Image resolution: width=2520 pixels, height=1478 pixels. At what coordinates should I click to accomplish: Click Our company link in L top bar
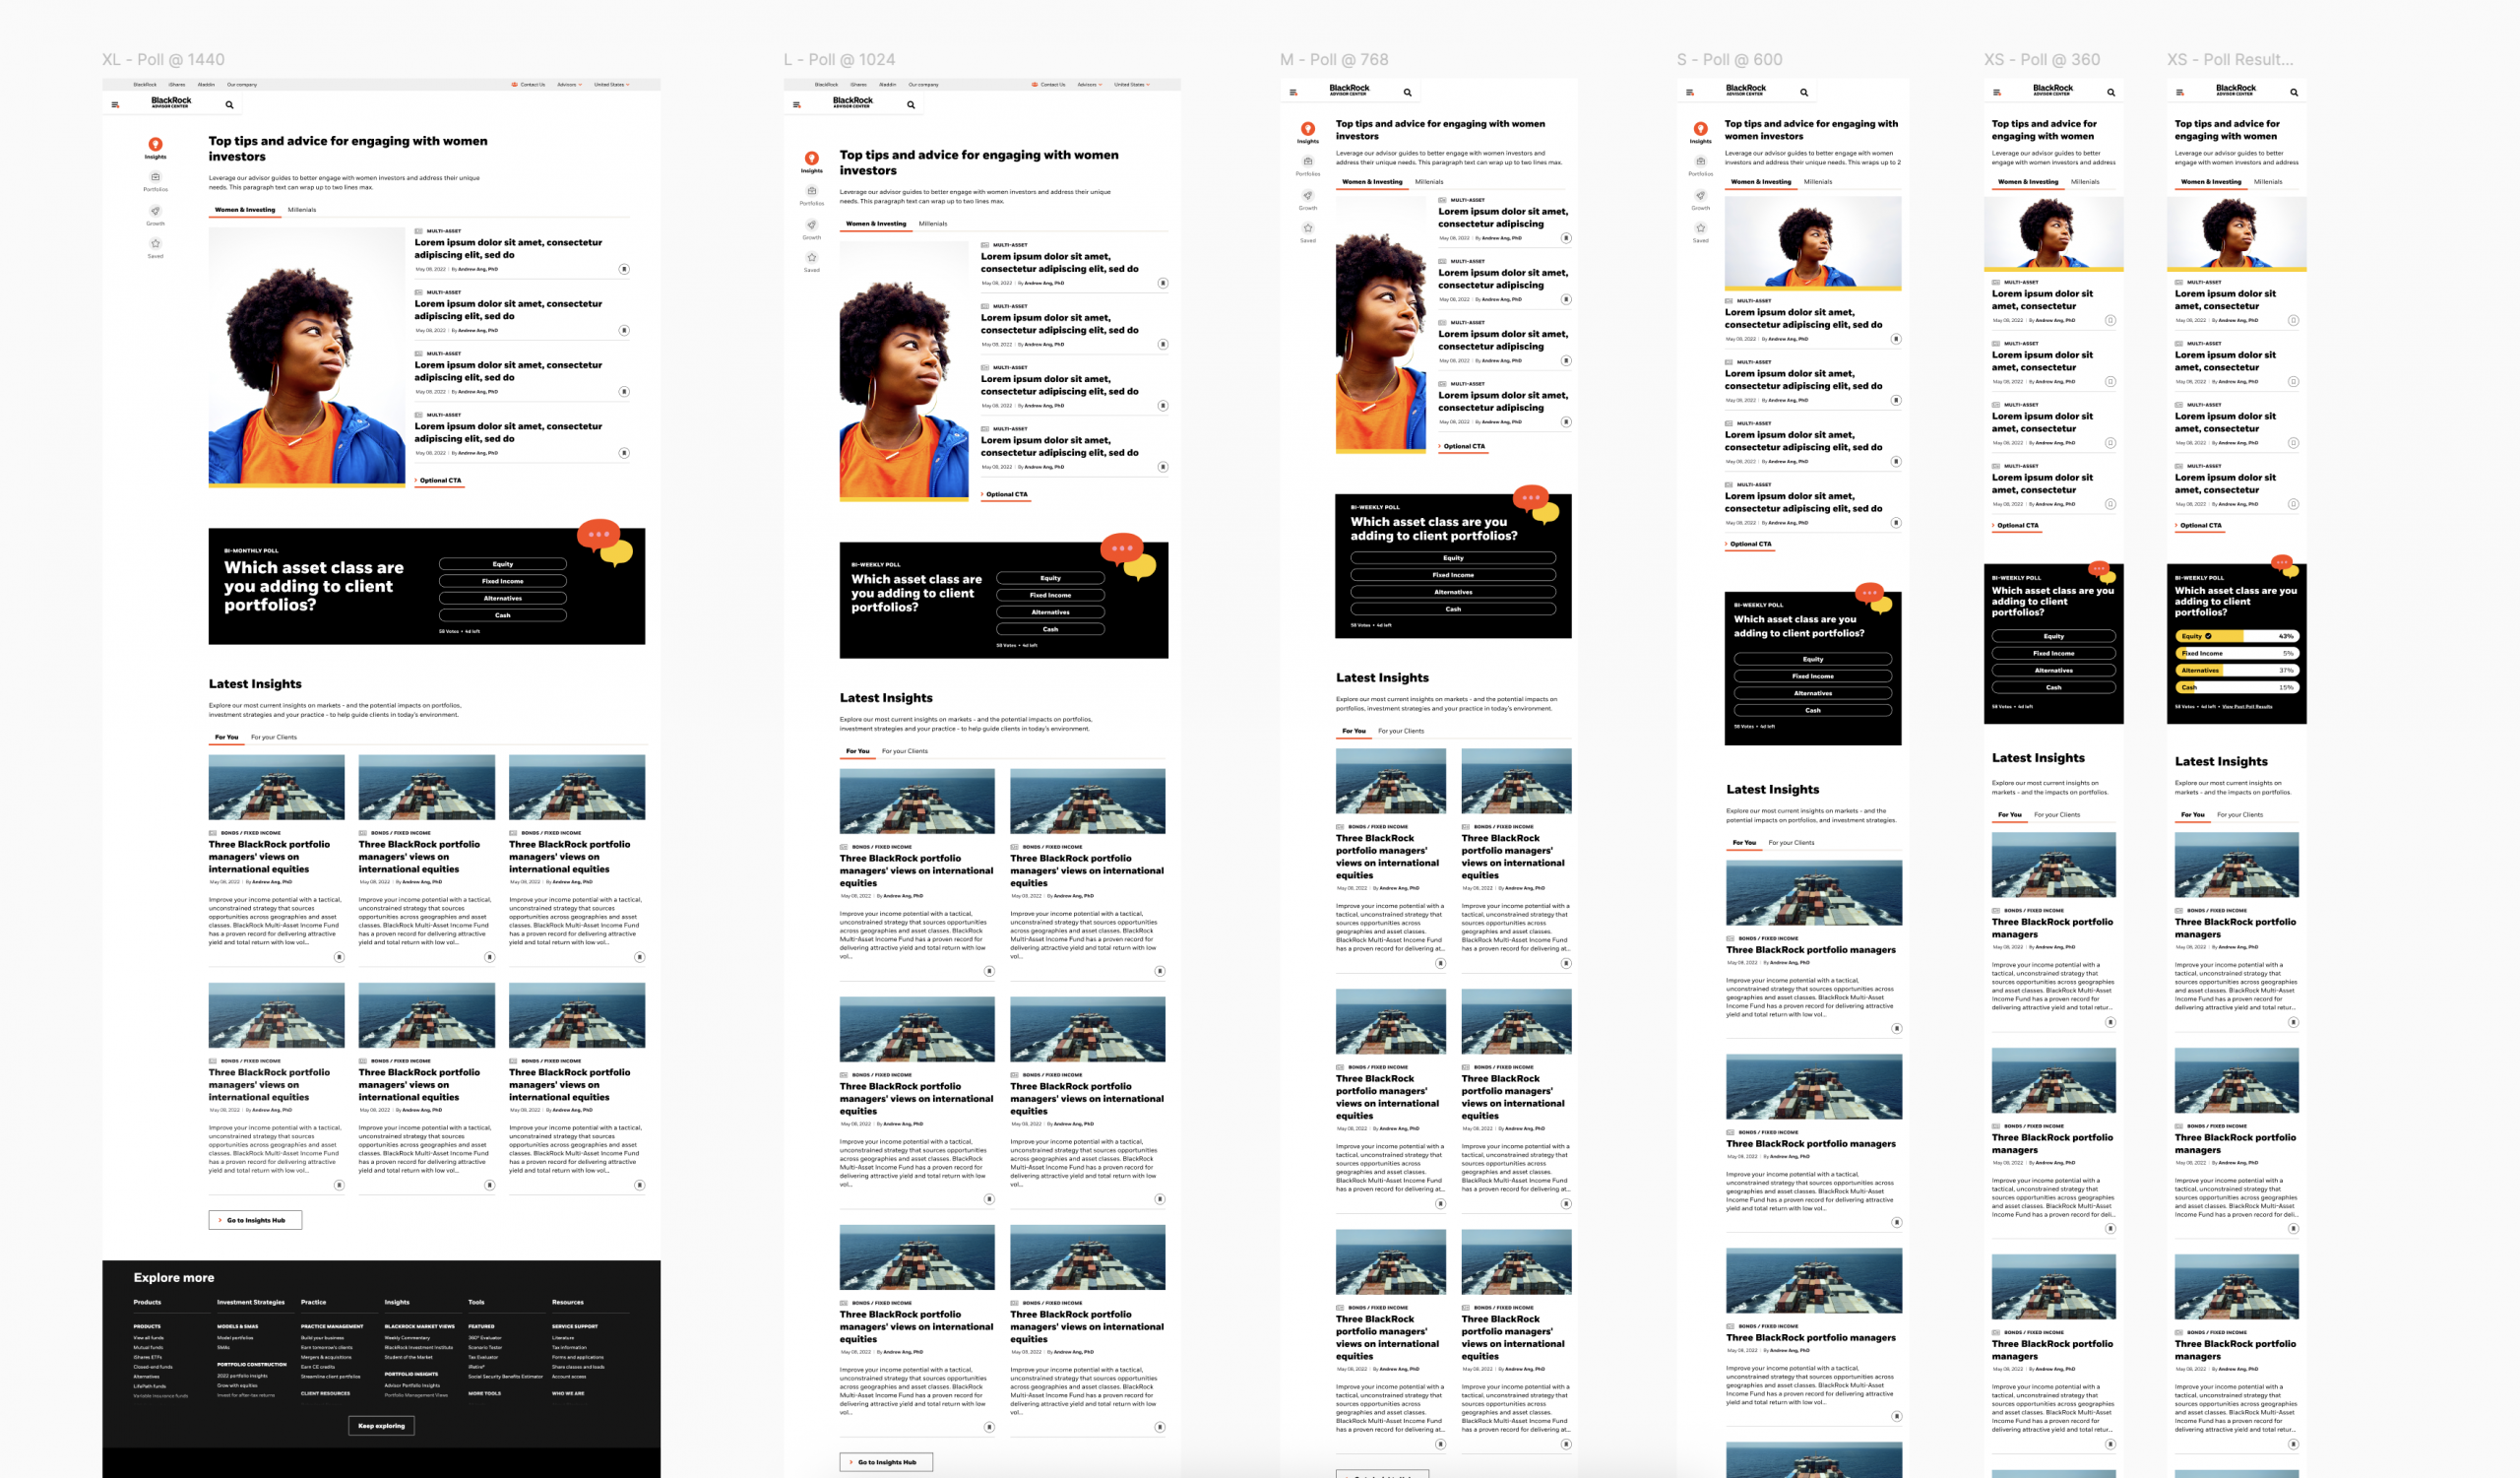[923, 85]
